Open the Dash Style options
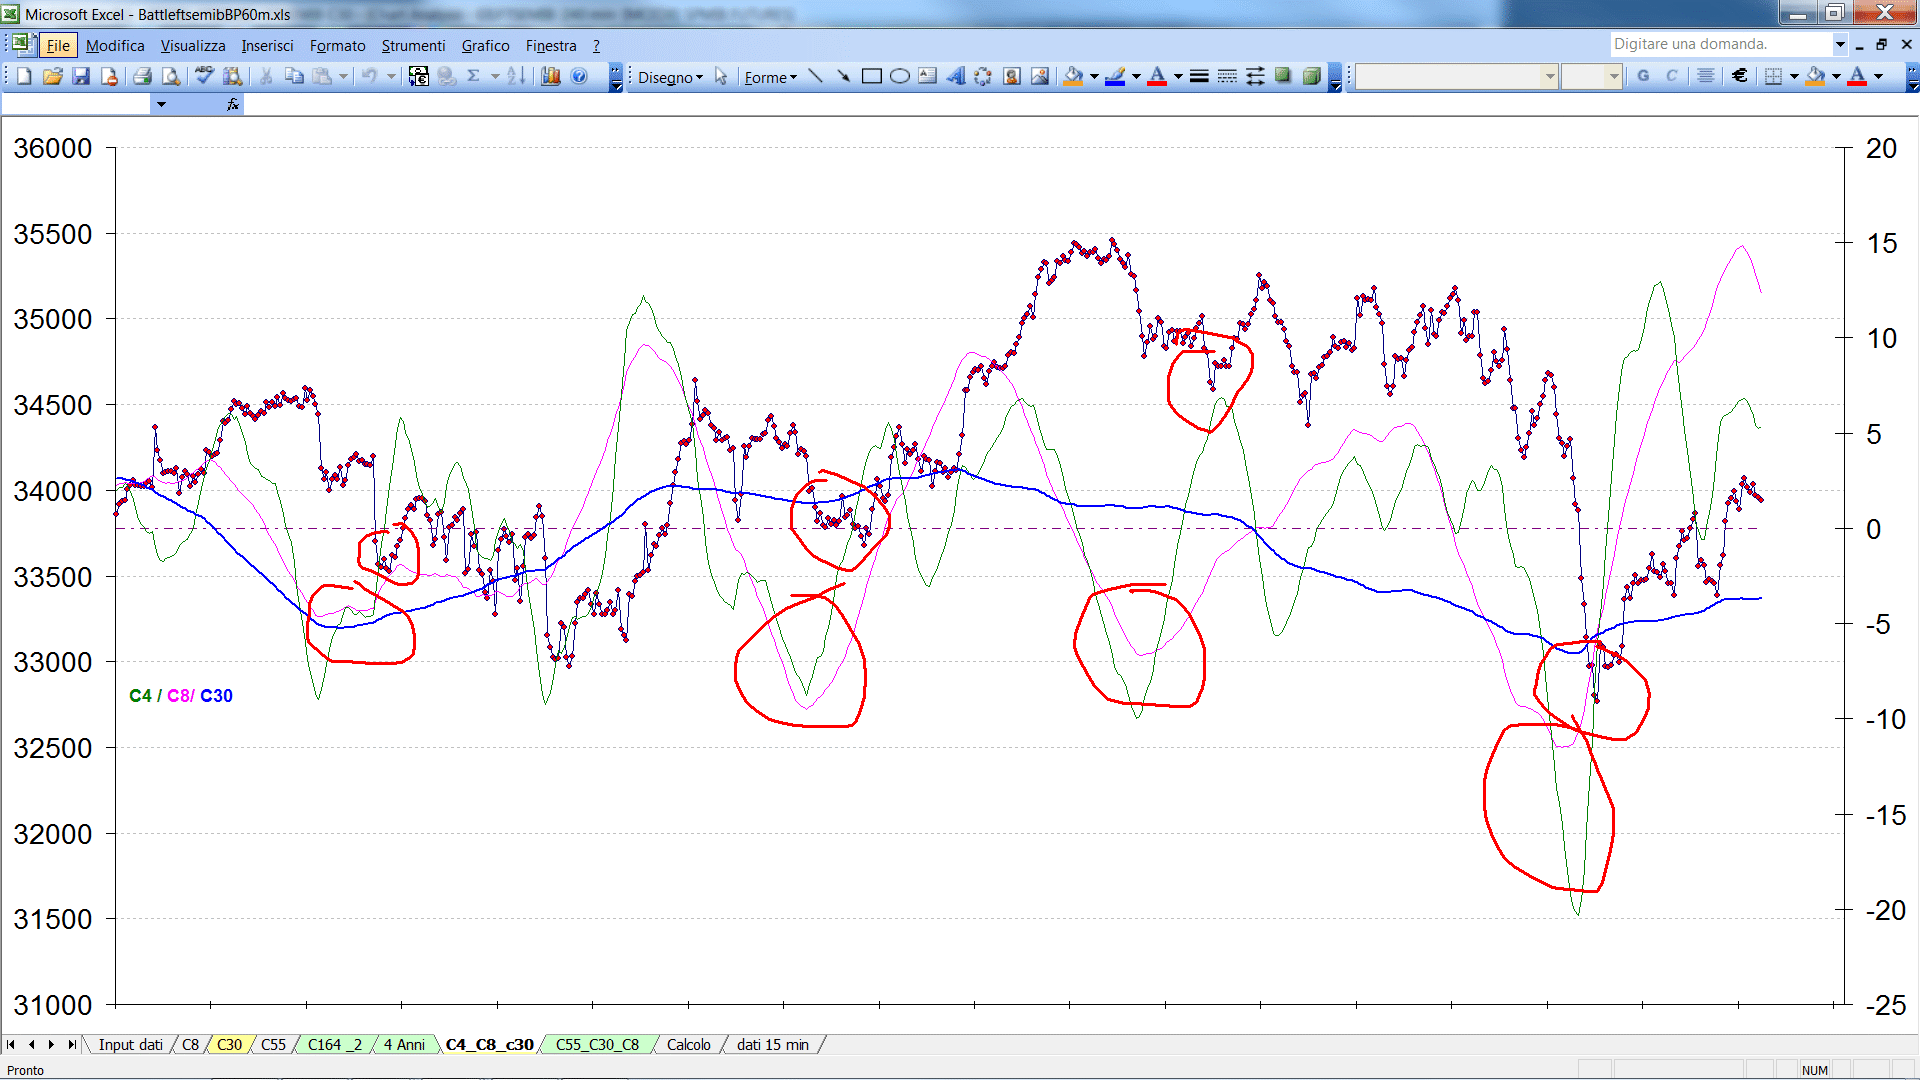Screen dimensions: 1920x1080 1227,76
